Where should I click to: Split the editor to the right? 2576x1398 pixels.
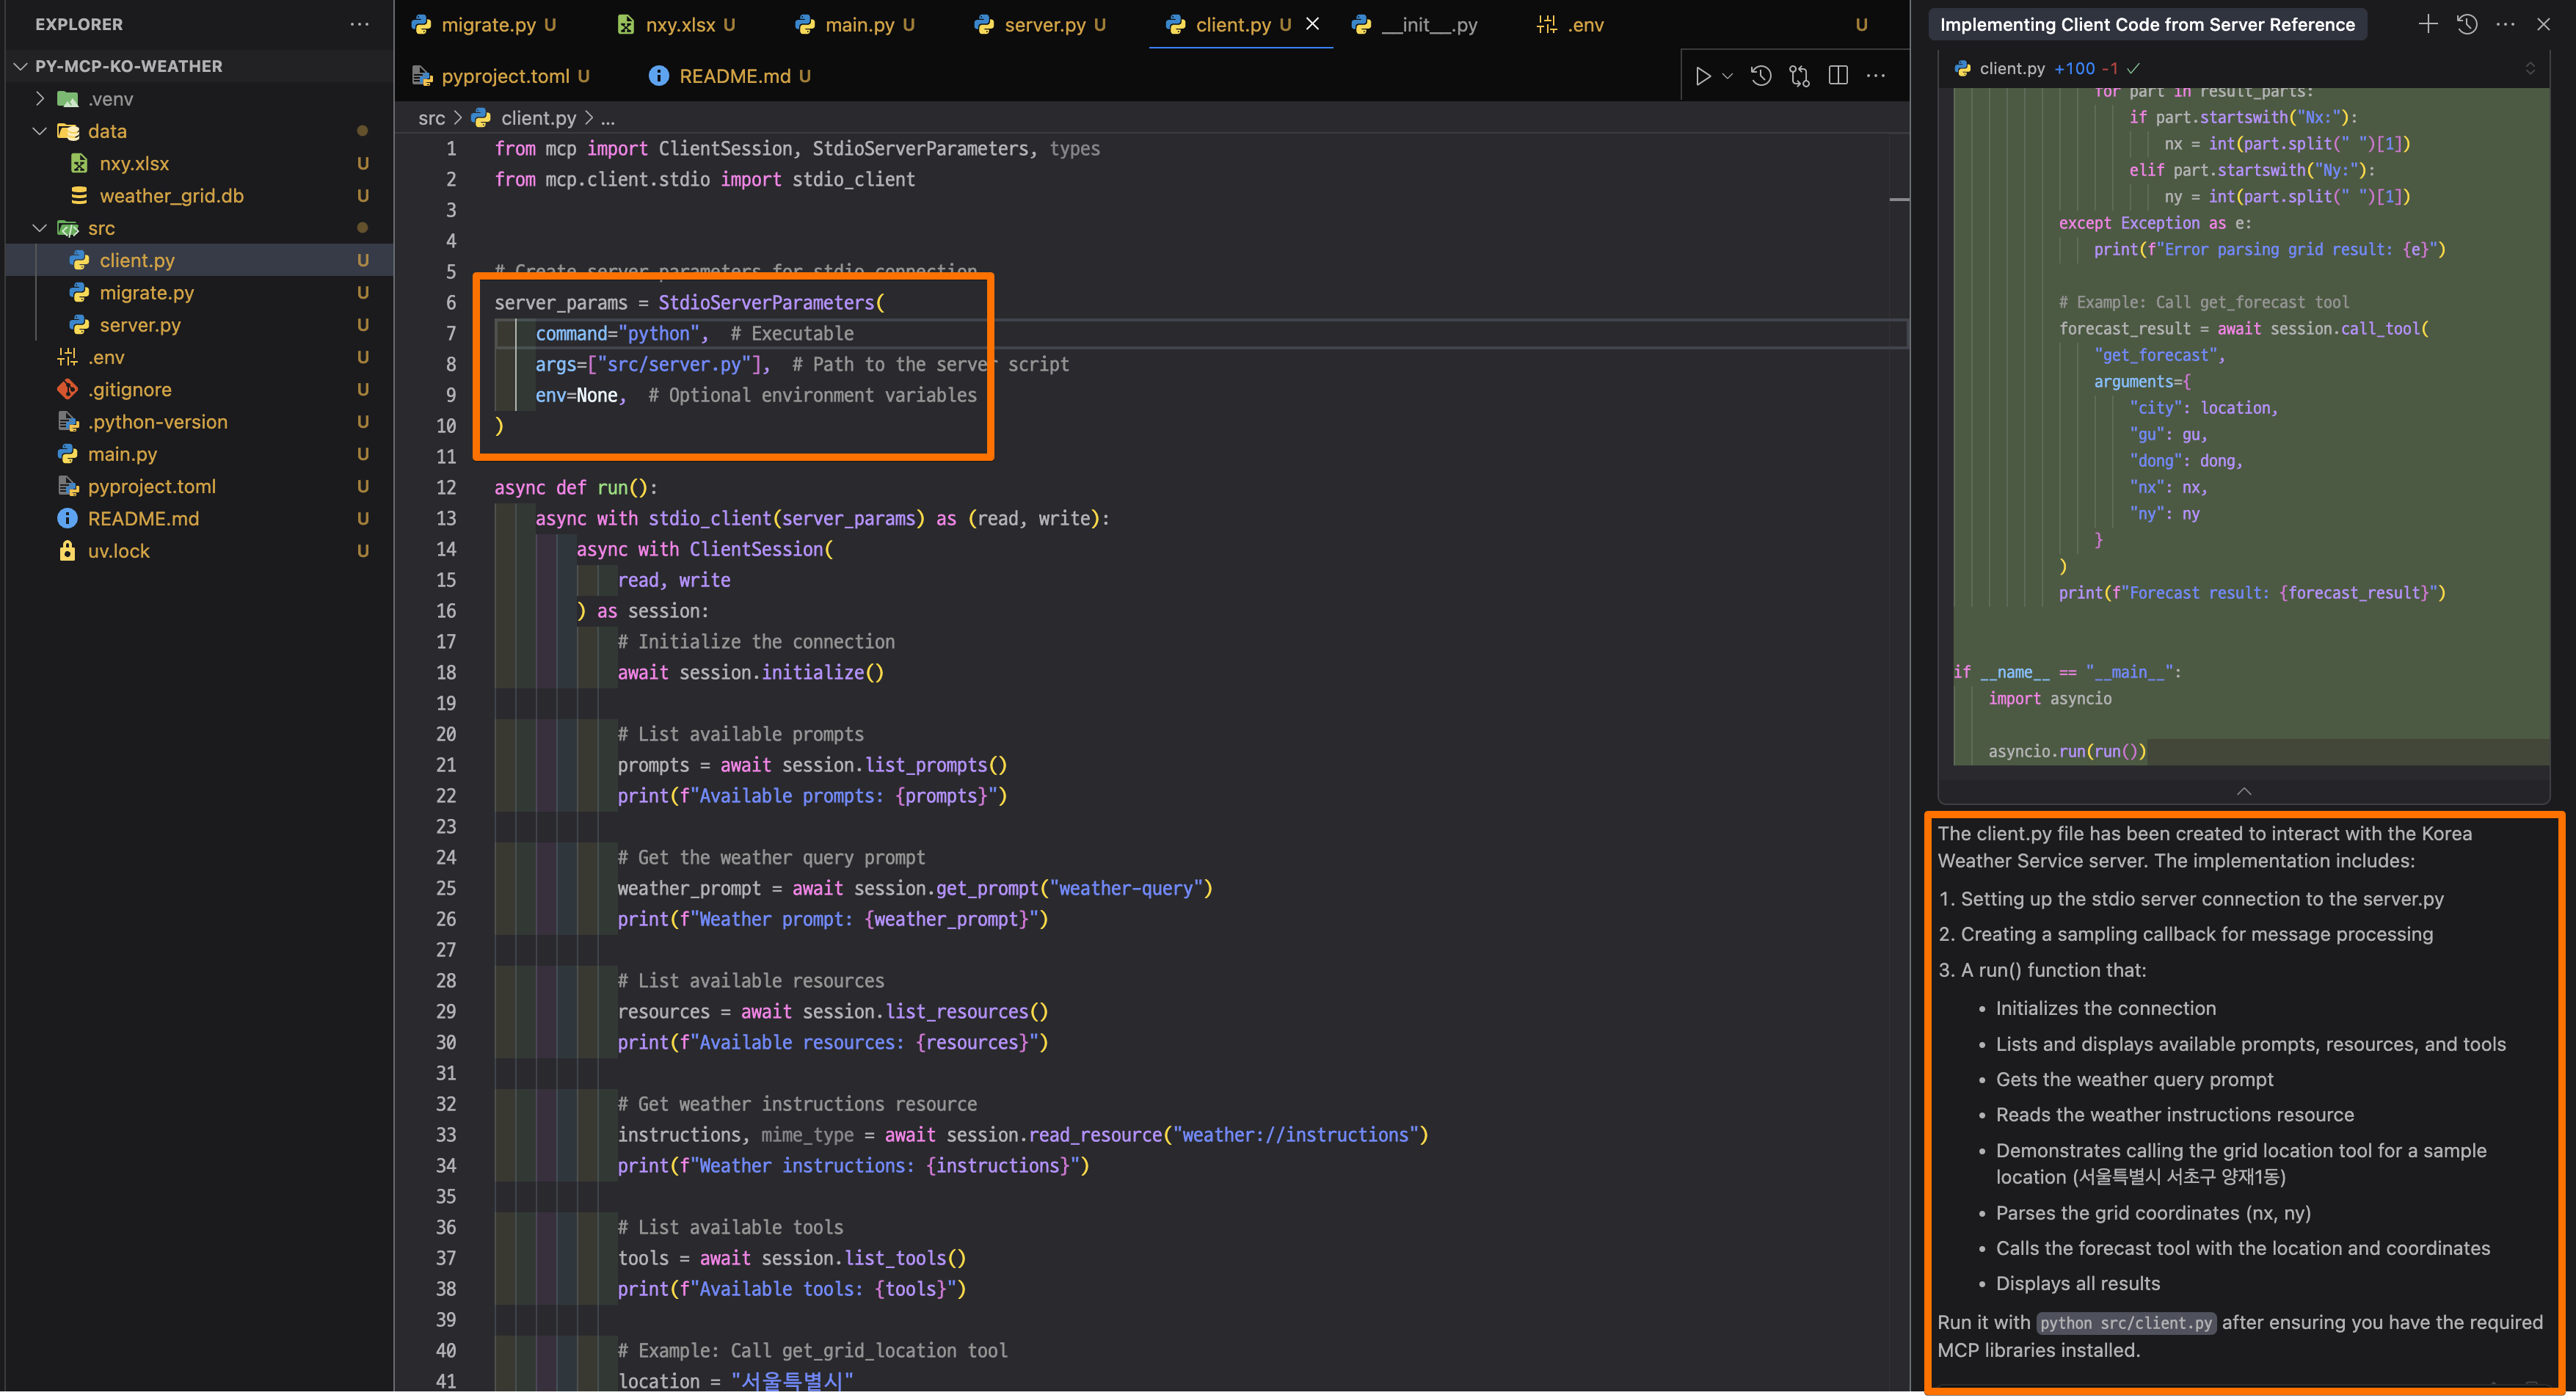[x=1838, y=76]
